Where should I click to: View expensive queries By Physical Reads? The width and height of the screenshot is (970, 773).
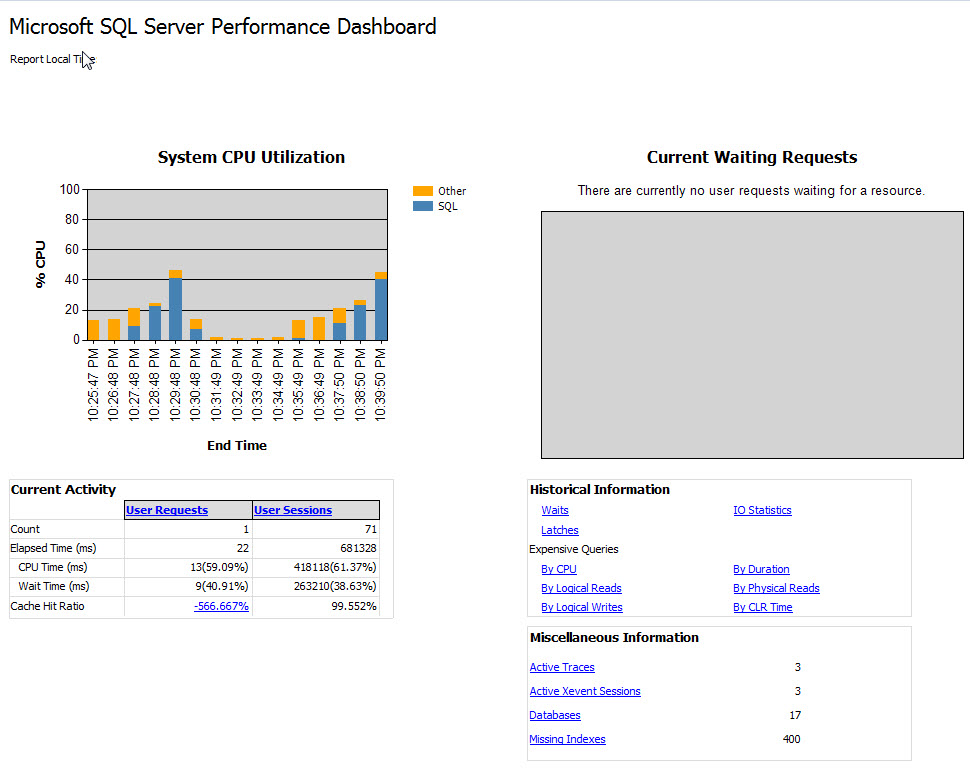tap(776, 588)
